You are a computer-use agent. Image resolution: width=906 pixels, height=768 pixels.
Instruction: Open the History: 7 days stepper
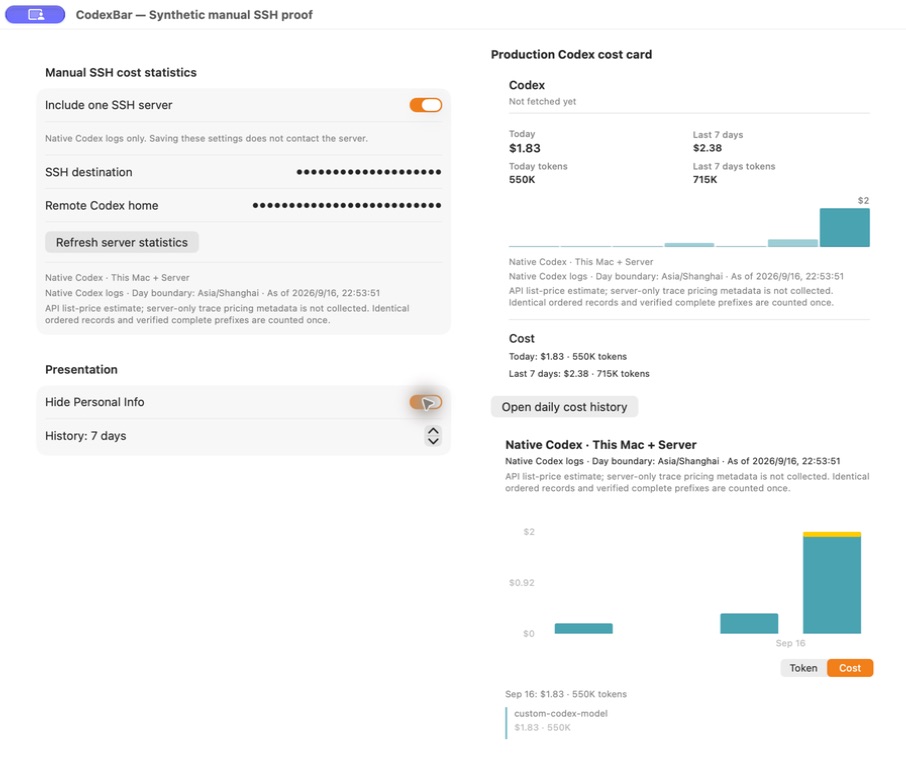coord(433,436)
